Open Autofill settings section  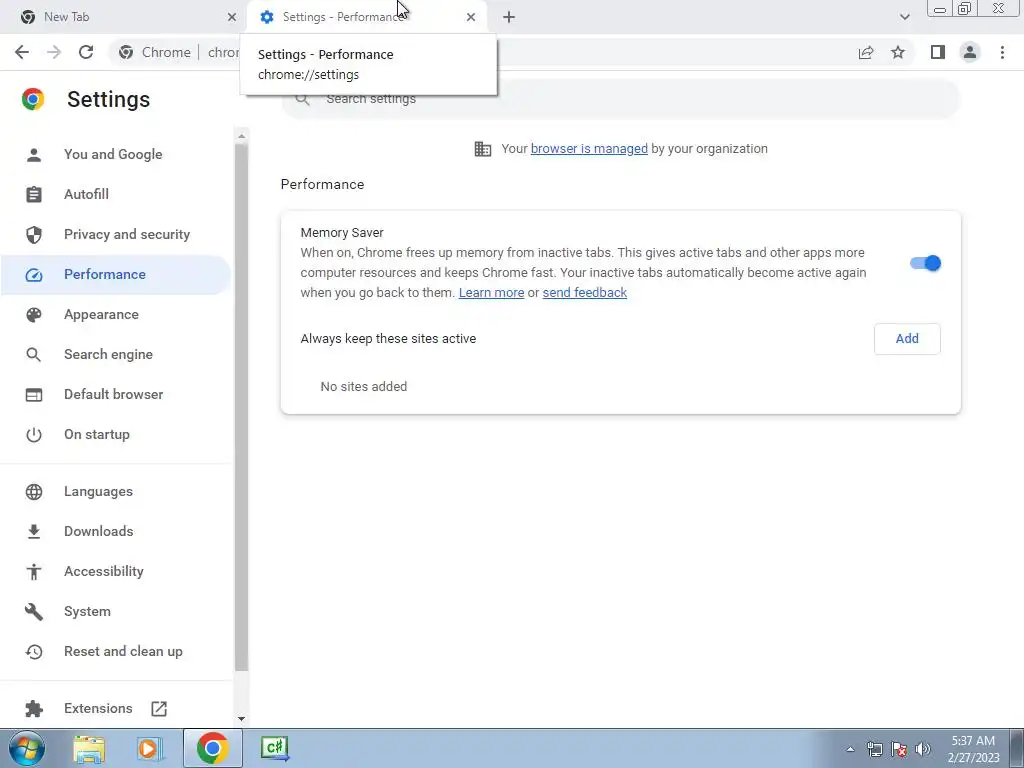86,195
